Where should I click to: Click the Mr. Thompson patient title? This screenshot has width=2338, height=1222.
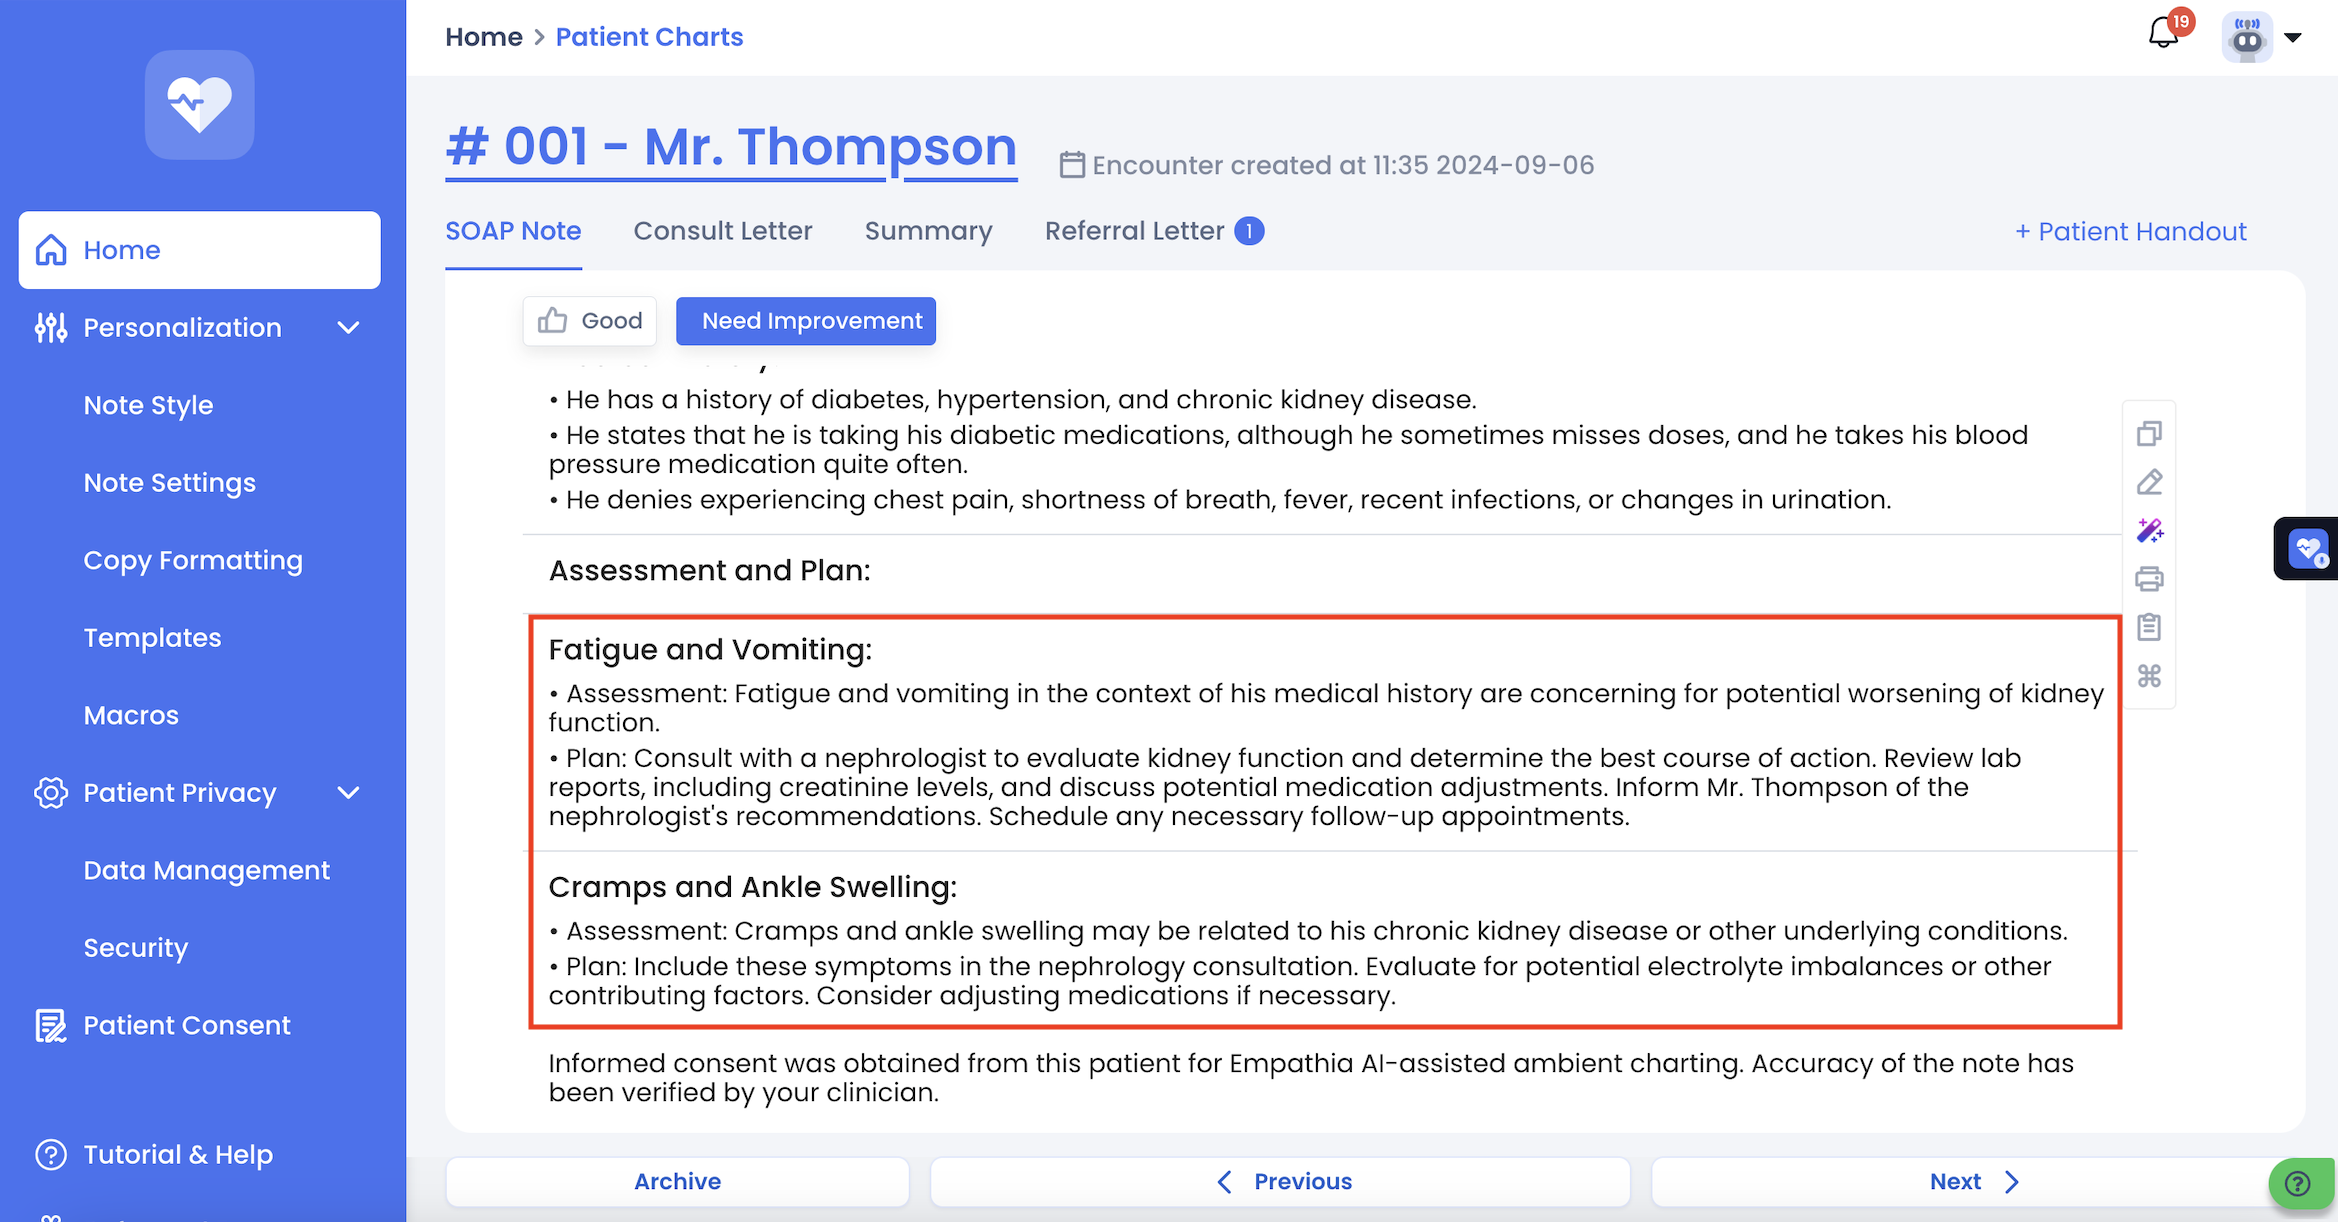pos(731,147)
